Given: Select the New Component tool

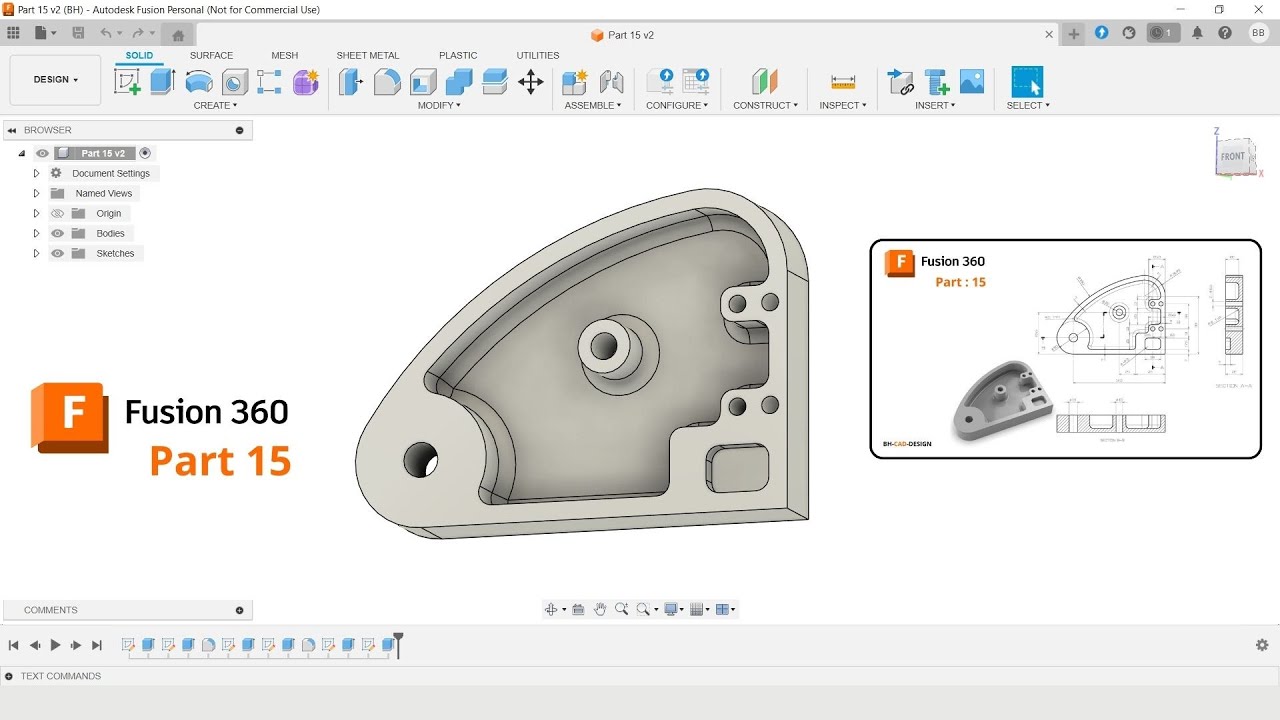Looking at the screenshot, I should click(x=575, y=82).
